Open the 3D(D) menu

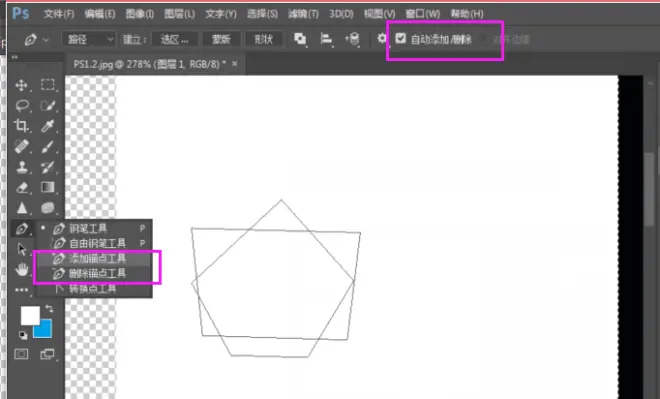(x=341, y=14)
